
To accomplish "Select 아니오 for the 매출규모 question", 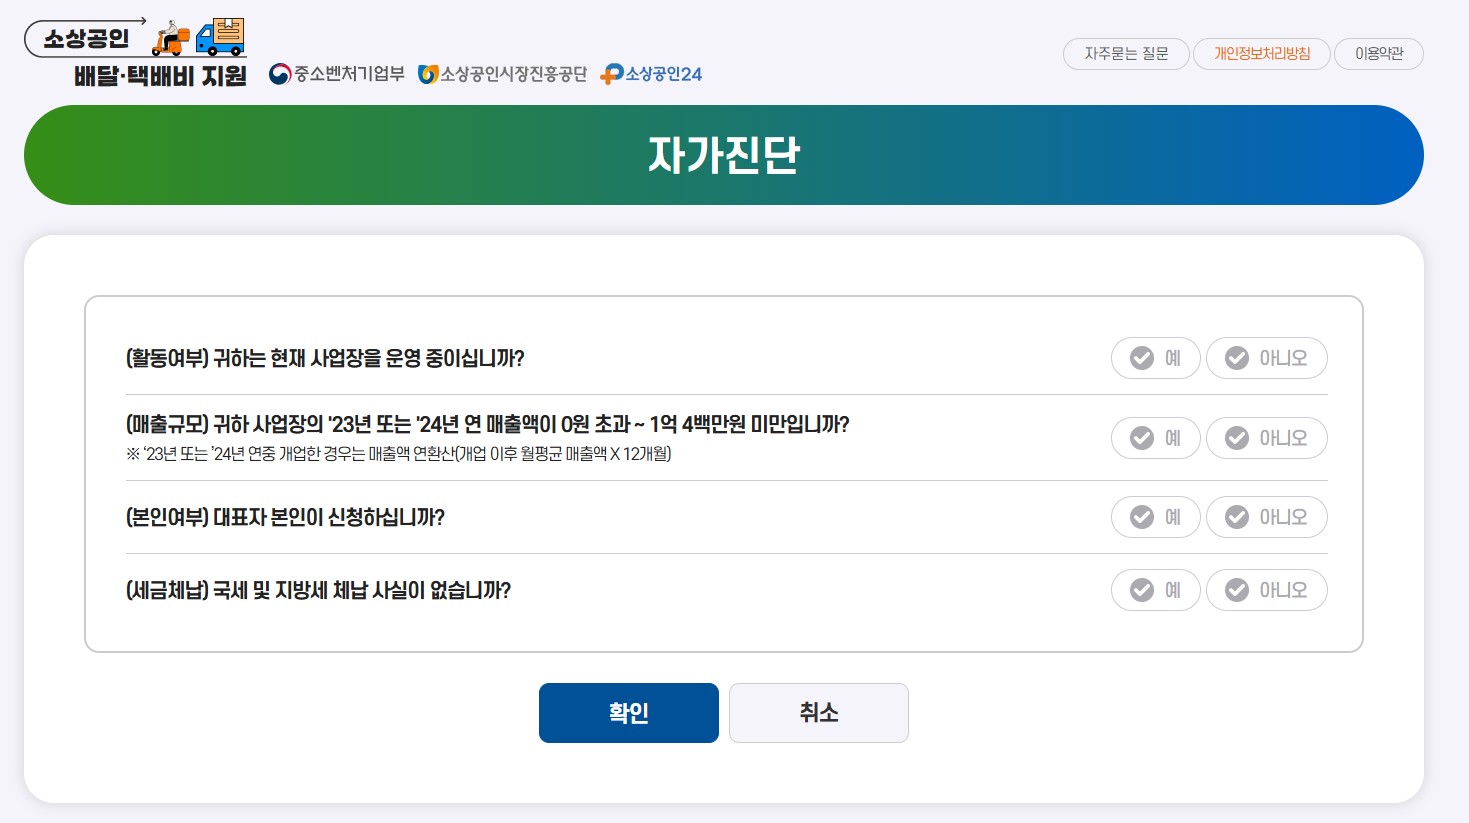I will point(1267,438).
